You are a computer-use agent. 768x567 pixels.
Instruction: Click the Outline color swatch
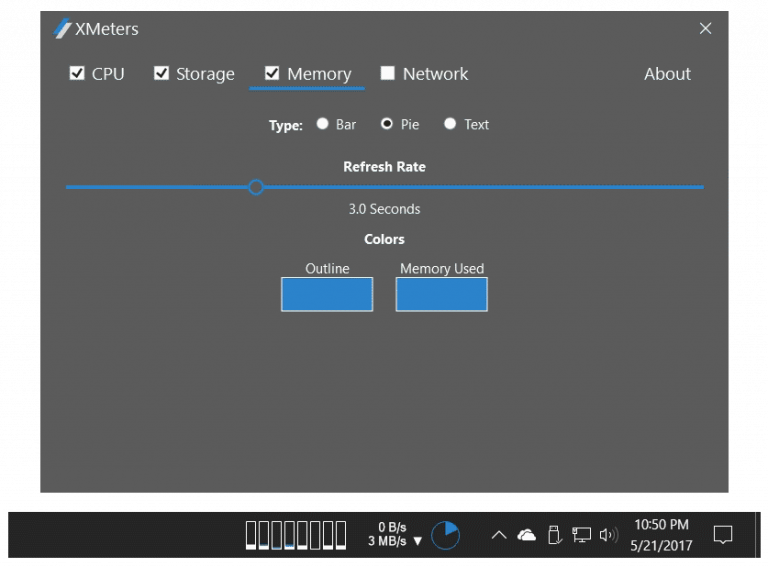(x=327, y=294)
